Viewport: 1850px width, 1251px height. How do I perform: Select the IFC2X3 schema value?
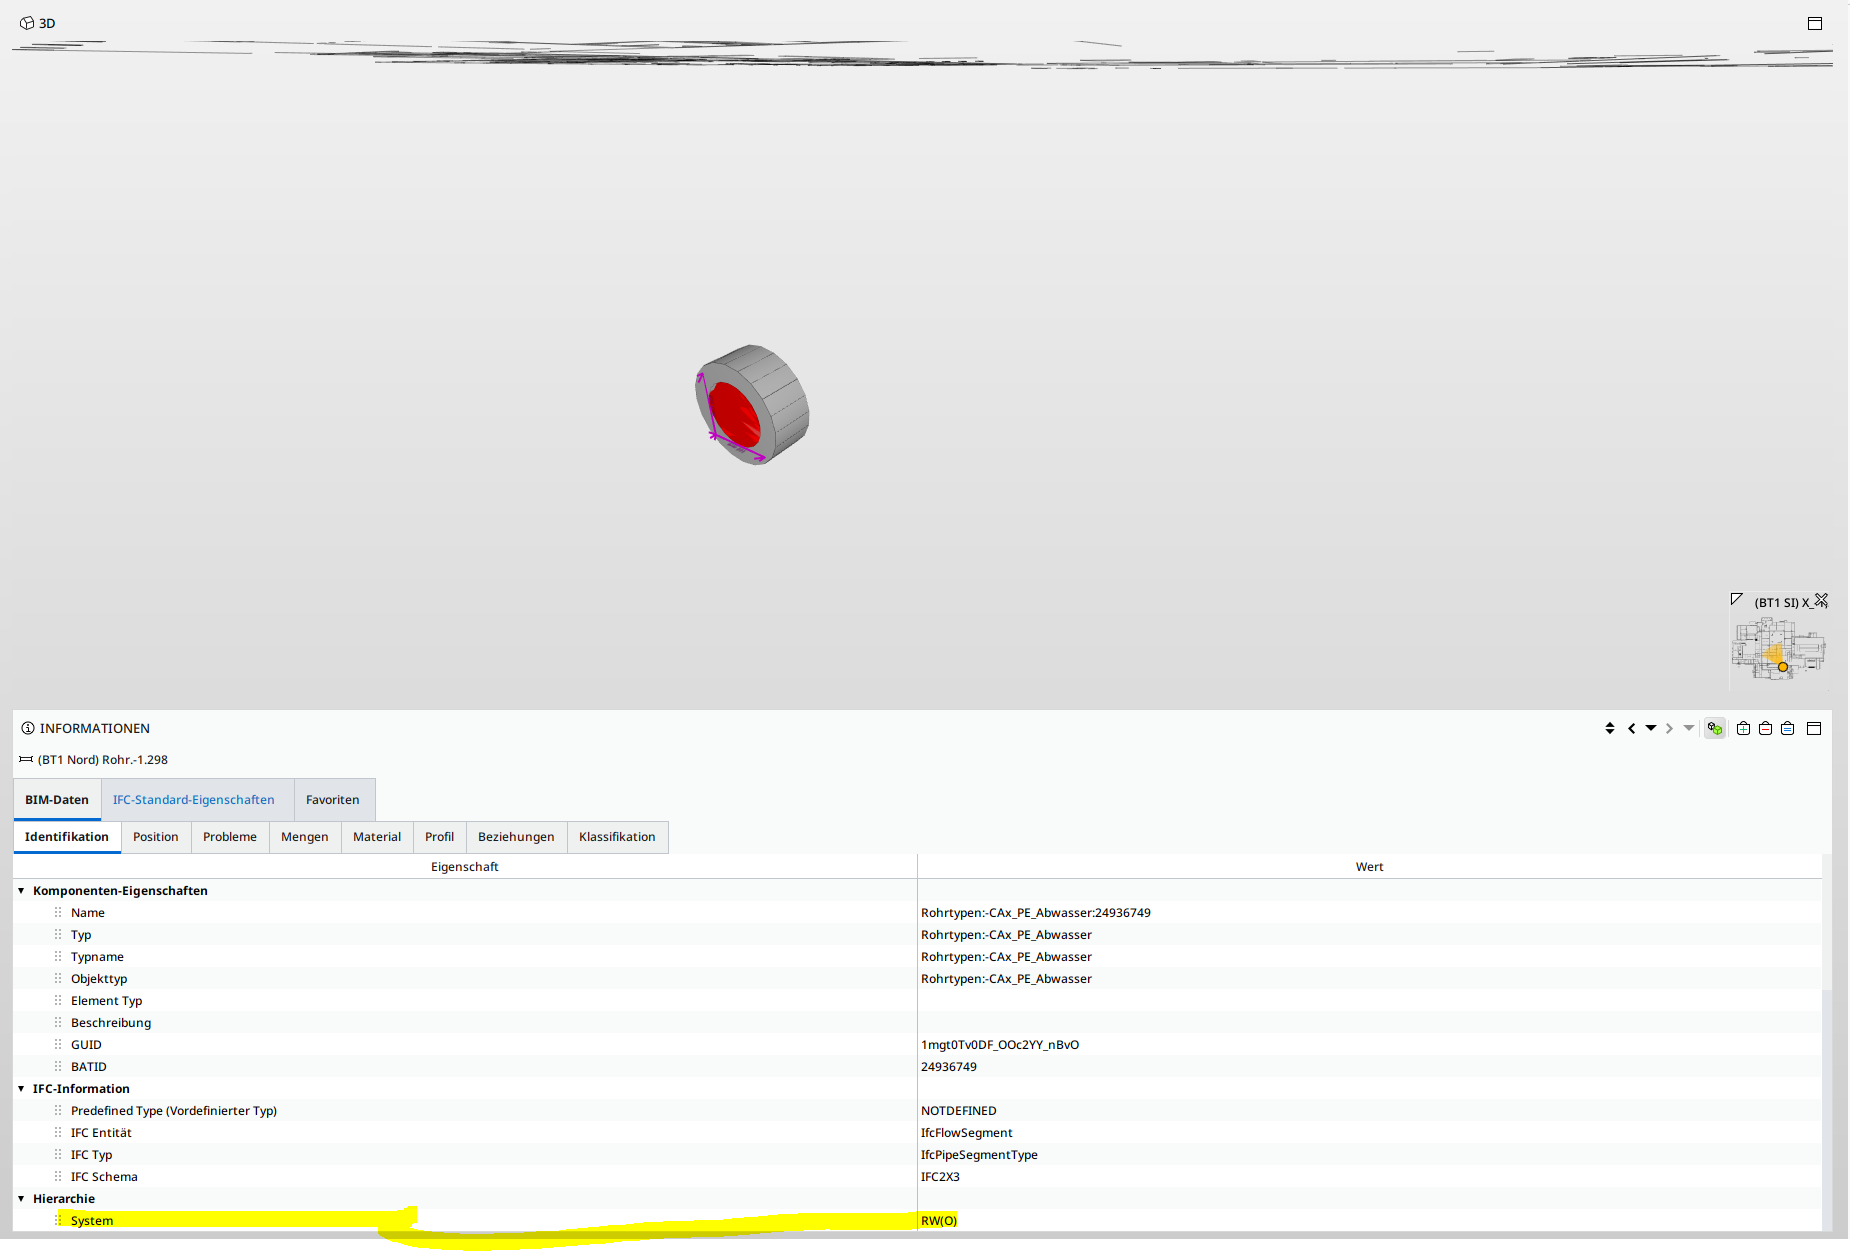[x=940, y=1177]
